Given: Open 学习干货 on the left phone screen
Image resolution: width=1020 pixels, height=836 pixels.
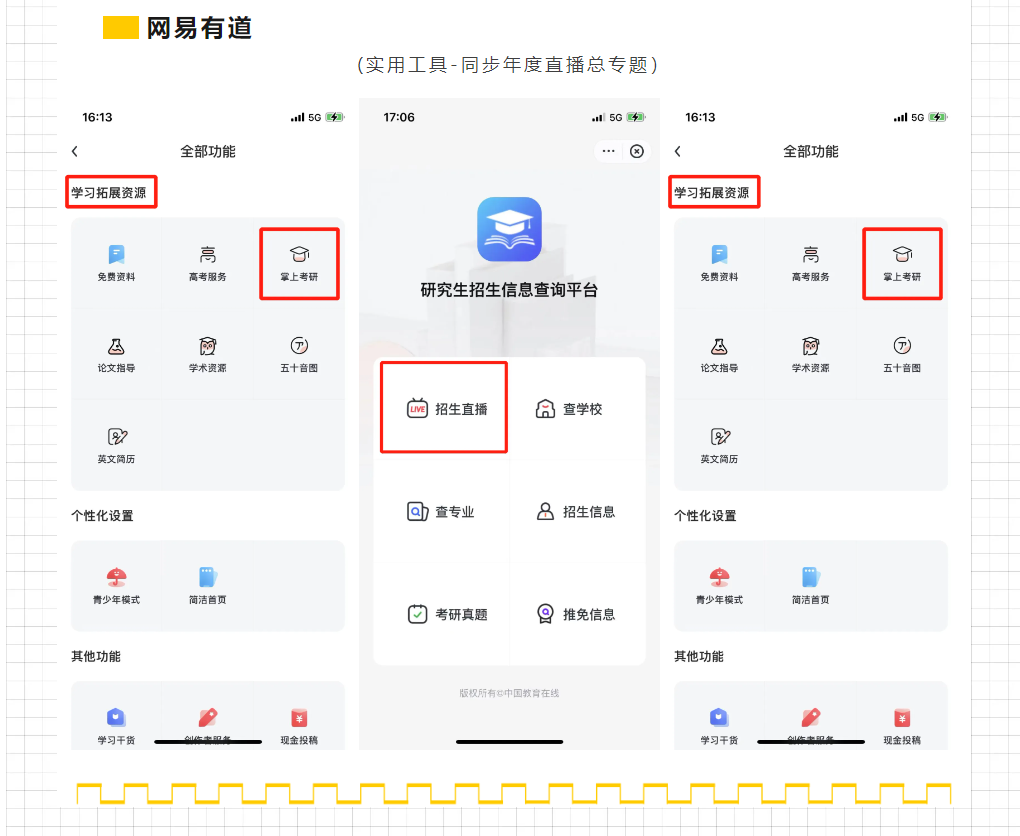Looking at the screenshot, I should 116,726.
